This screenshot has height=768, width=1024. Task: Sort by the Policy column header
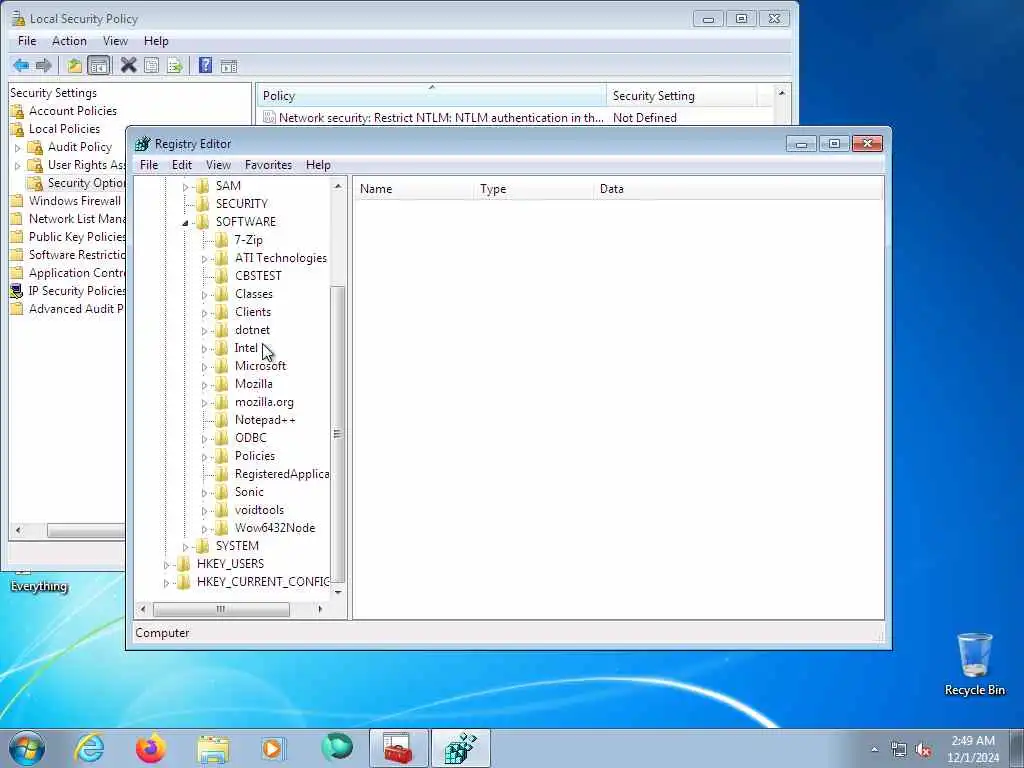(431, 95)
